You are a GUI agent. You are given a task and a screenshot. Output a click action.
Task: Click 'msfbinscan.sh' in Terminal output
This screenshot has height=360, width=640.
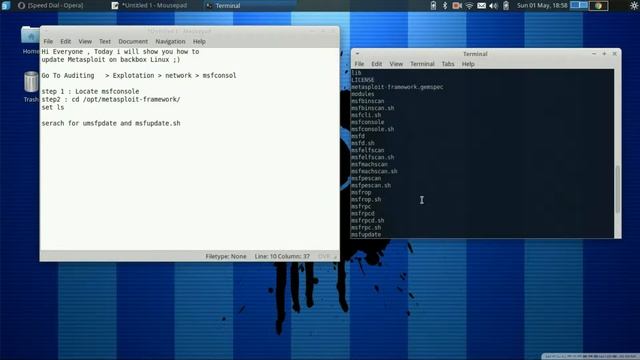(x=373, y=108)
